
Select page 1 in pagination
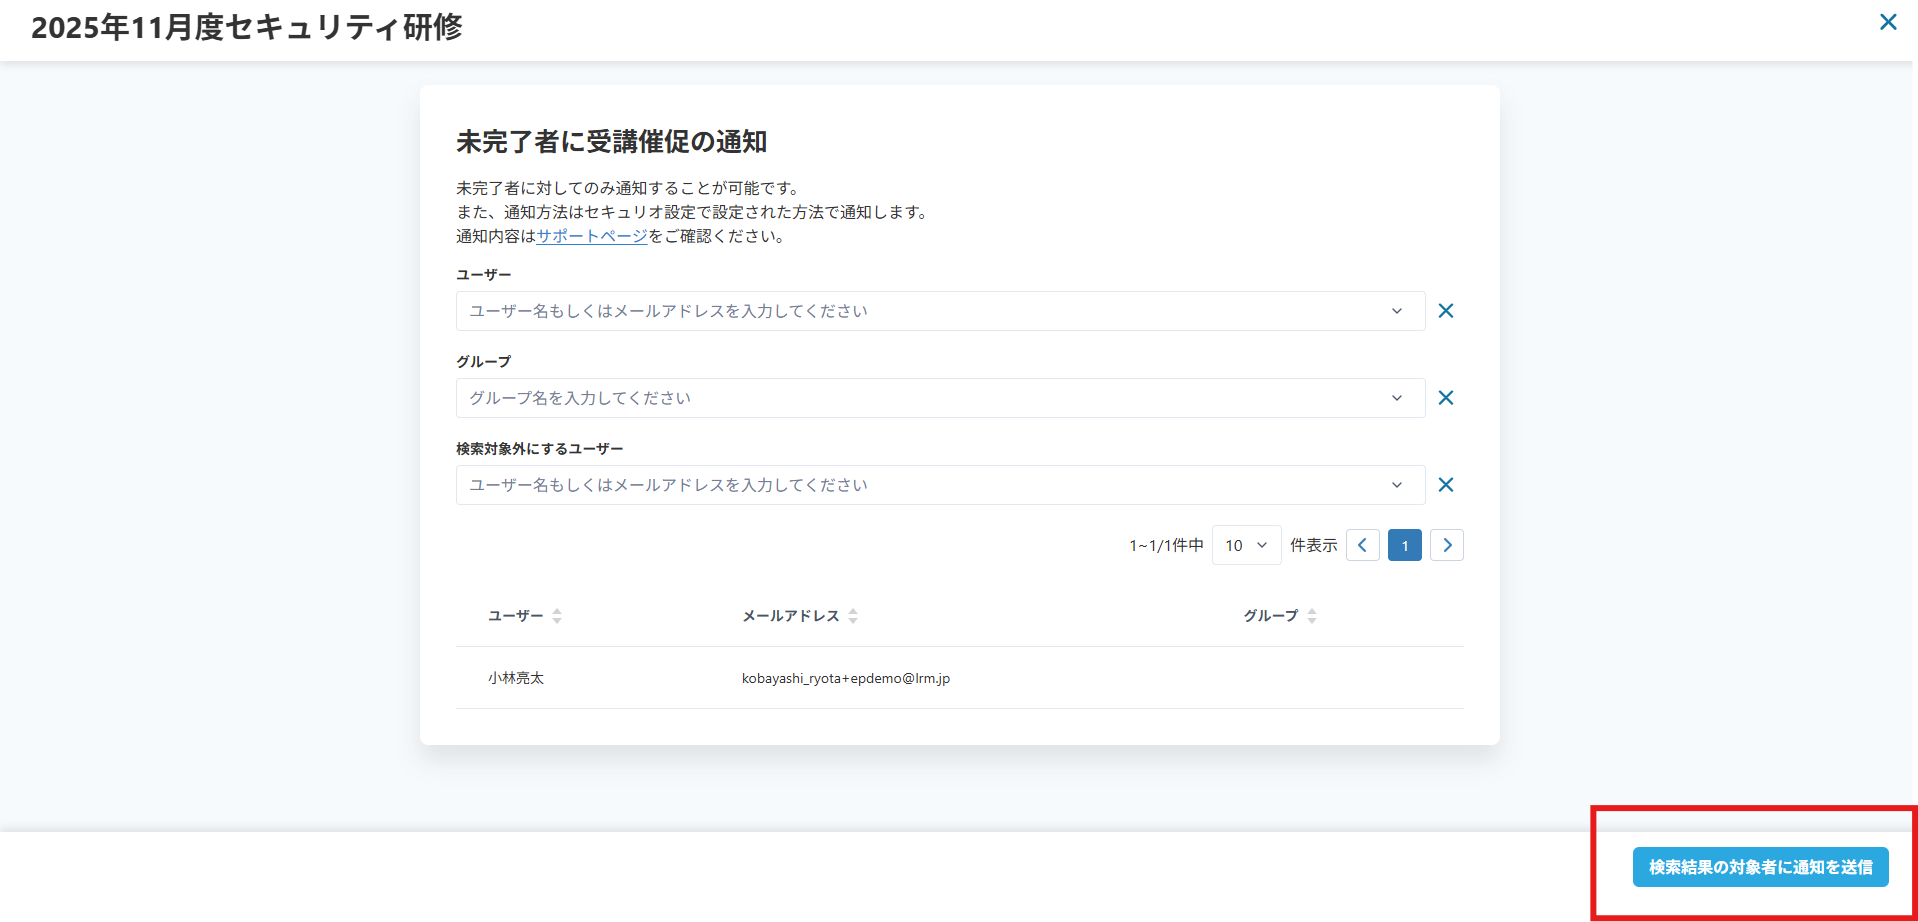click(1404, 545)
